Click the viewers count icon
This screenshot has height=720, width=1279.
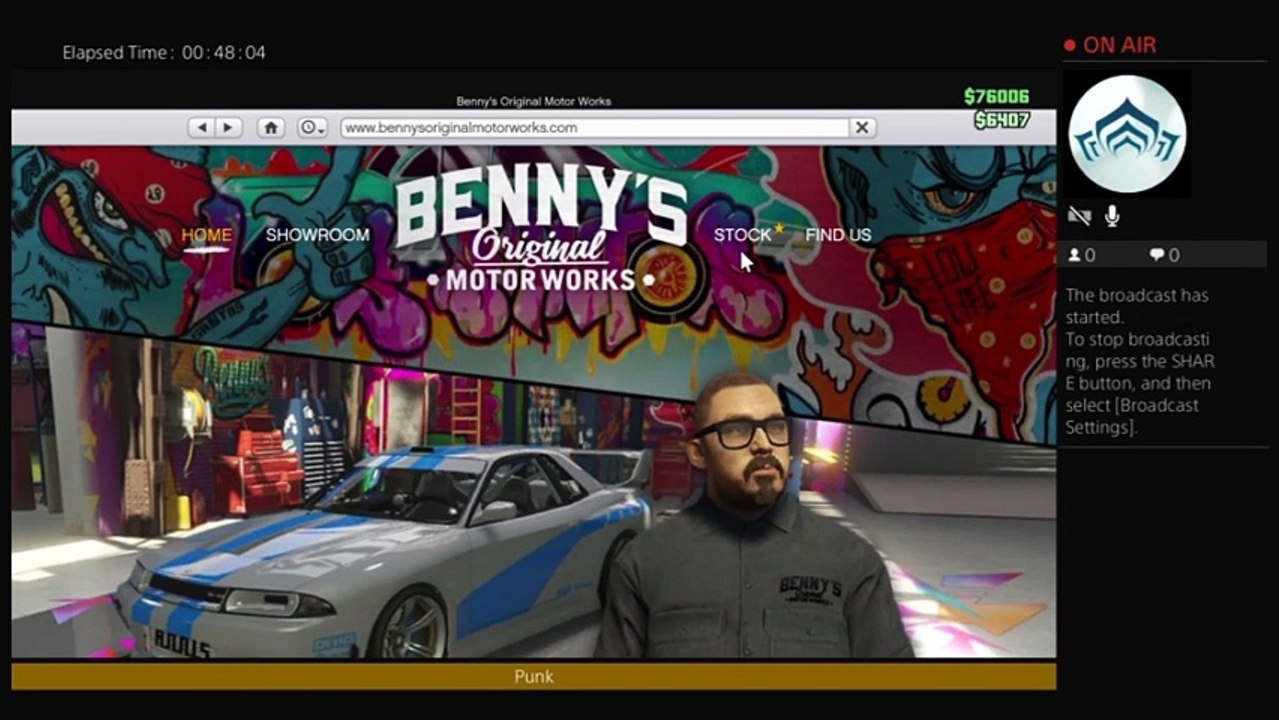(1075, 255)
